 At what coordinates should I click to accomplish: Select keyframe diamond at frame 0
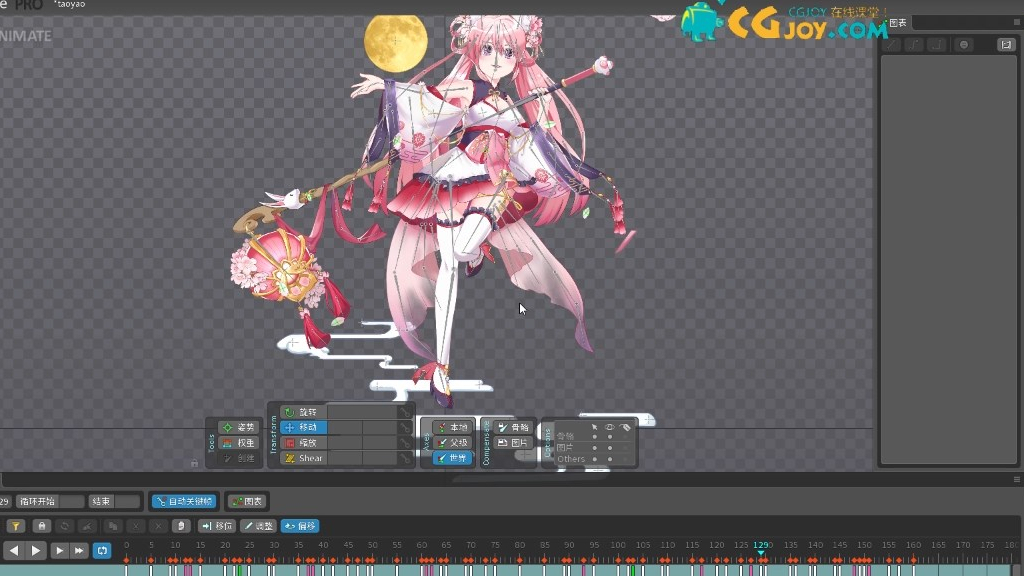coord(126,560)
